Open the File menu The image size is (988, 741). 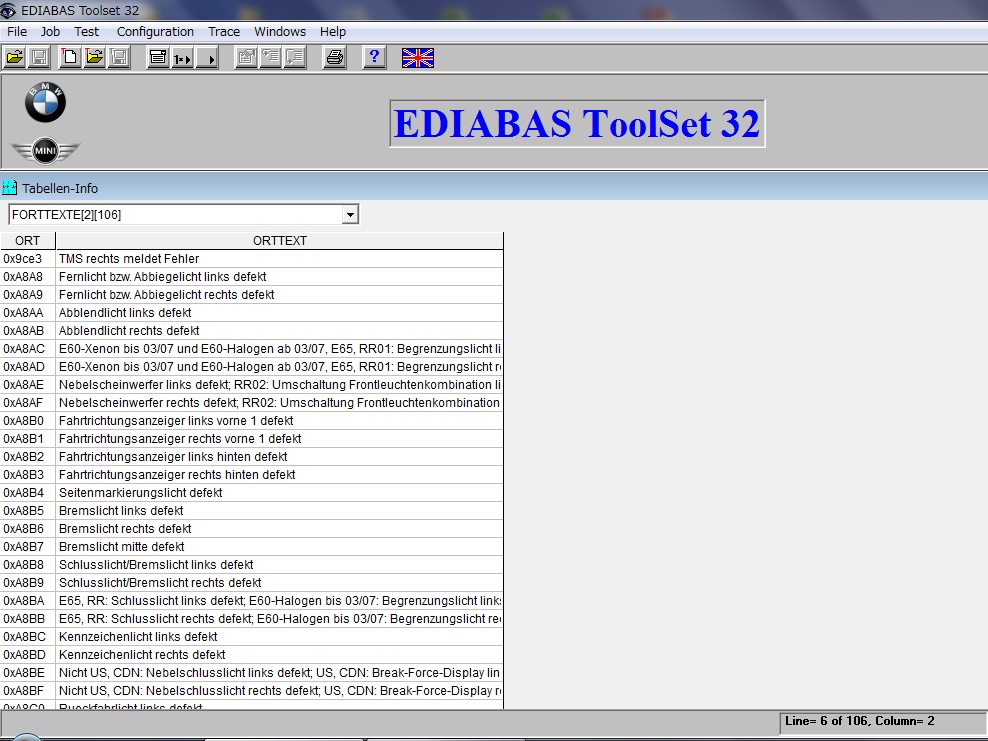click(17, 32)
